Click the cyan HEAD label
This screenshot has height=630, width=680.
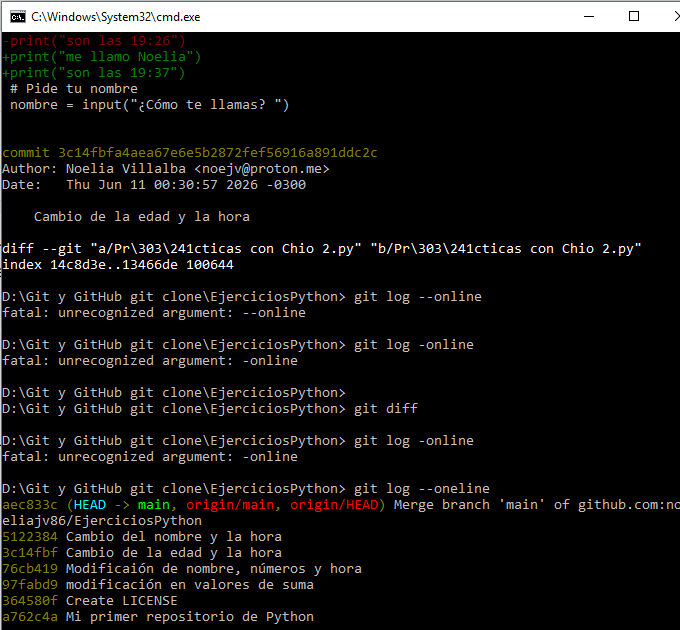(90, 505)
